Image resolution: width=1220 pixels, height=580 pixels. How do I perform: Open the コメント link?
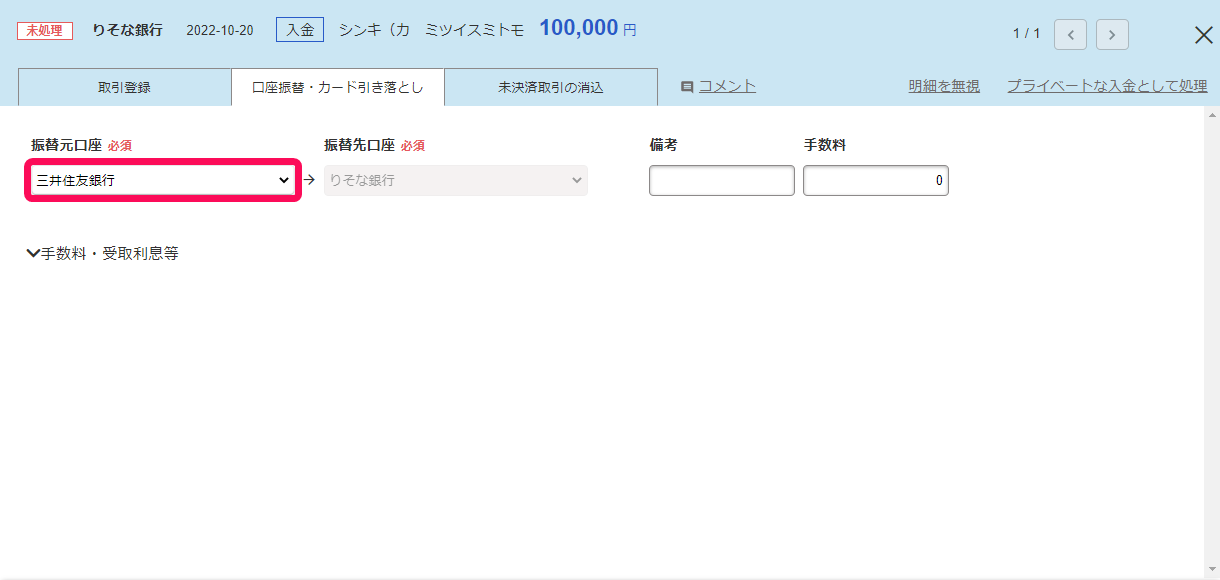(727, 86)
